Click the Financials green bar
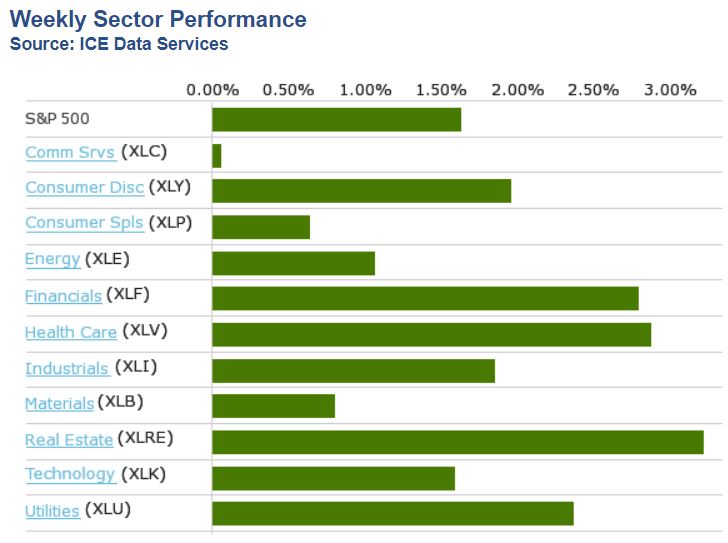Image resolution: width=728 pixels, height=543 pixels. pos(425,298)
